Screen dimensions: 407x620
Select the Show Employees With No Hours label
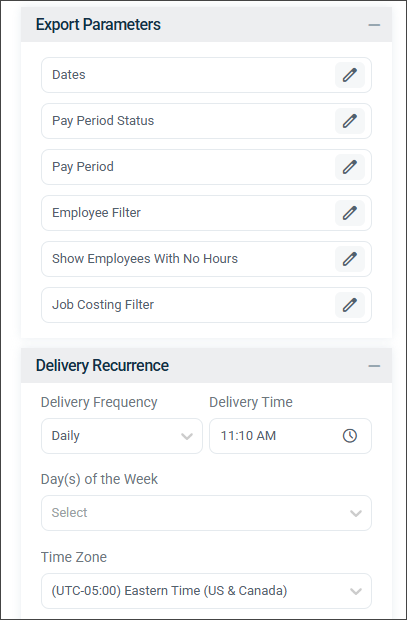(145, 259)
